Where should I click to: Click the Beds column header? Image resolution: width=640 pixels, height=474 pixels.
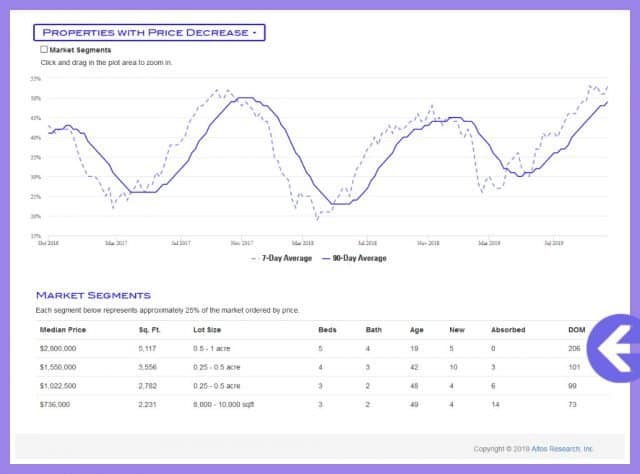pos(327,329)
